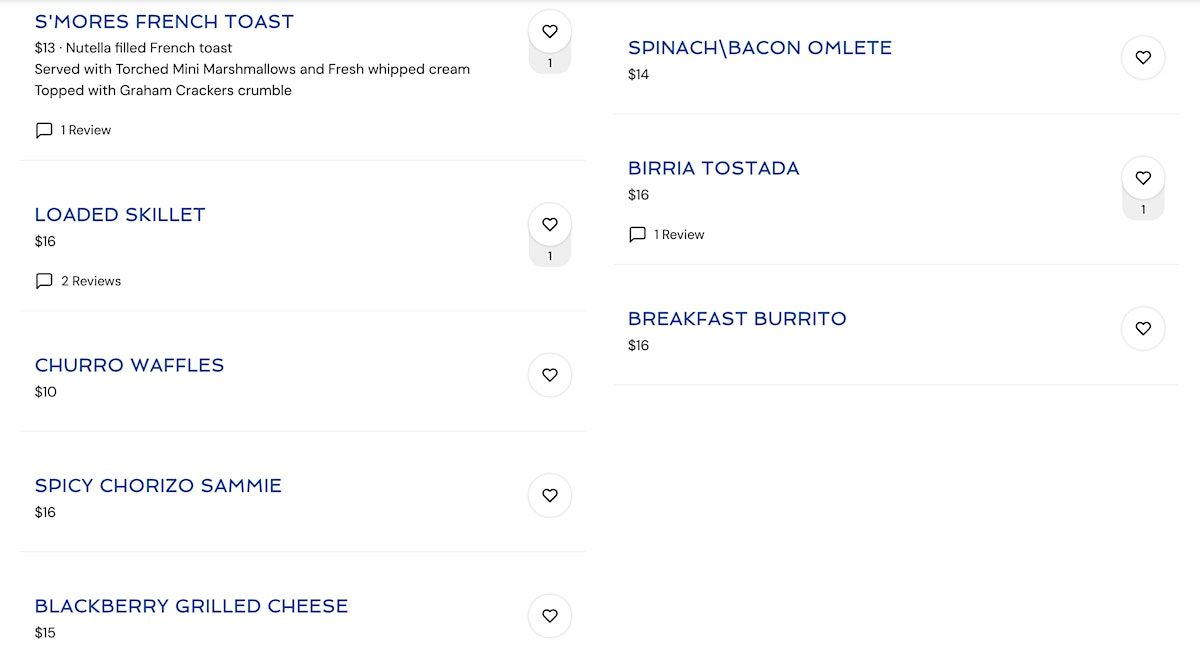Select the Loaded Skillet menu heading
Viewport: 1200px width, 654px height.
(120, 214)
